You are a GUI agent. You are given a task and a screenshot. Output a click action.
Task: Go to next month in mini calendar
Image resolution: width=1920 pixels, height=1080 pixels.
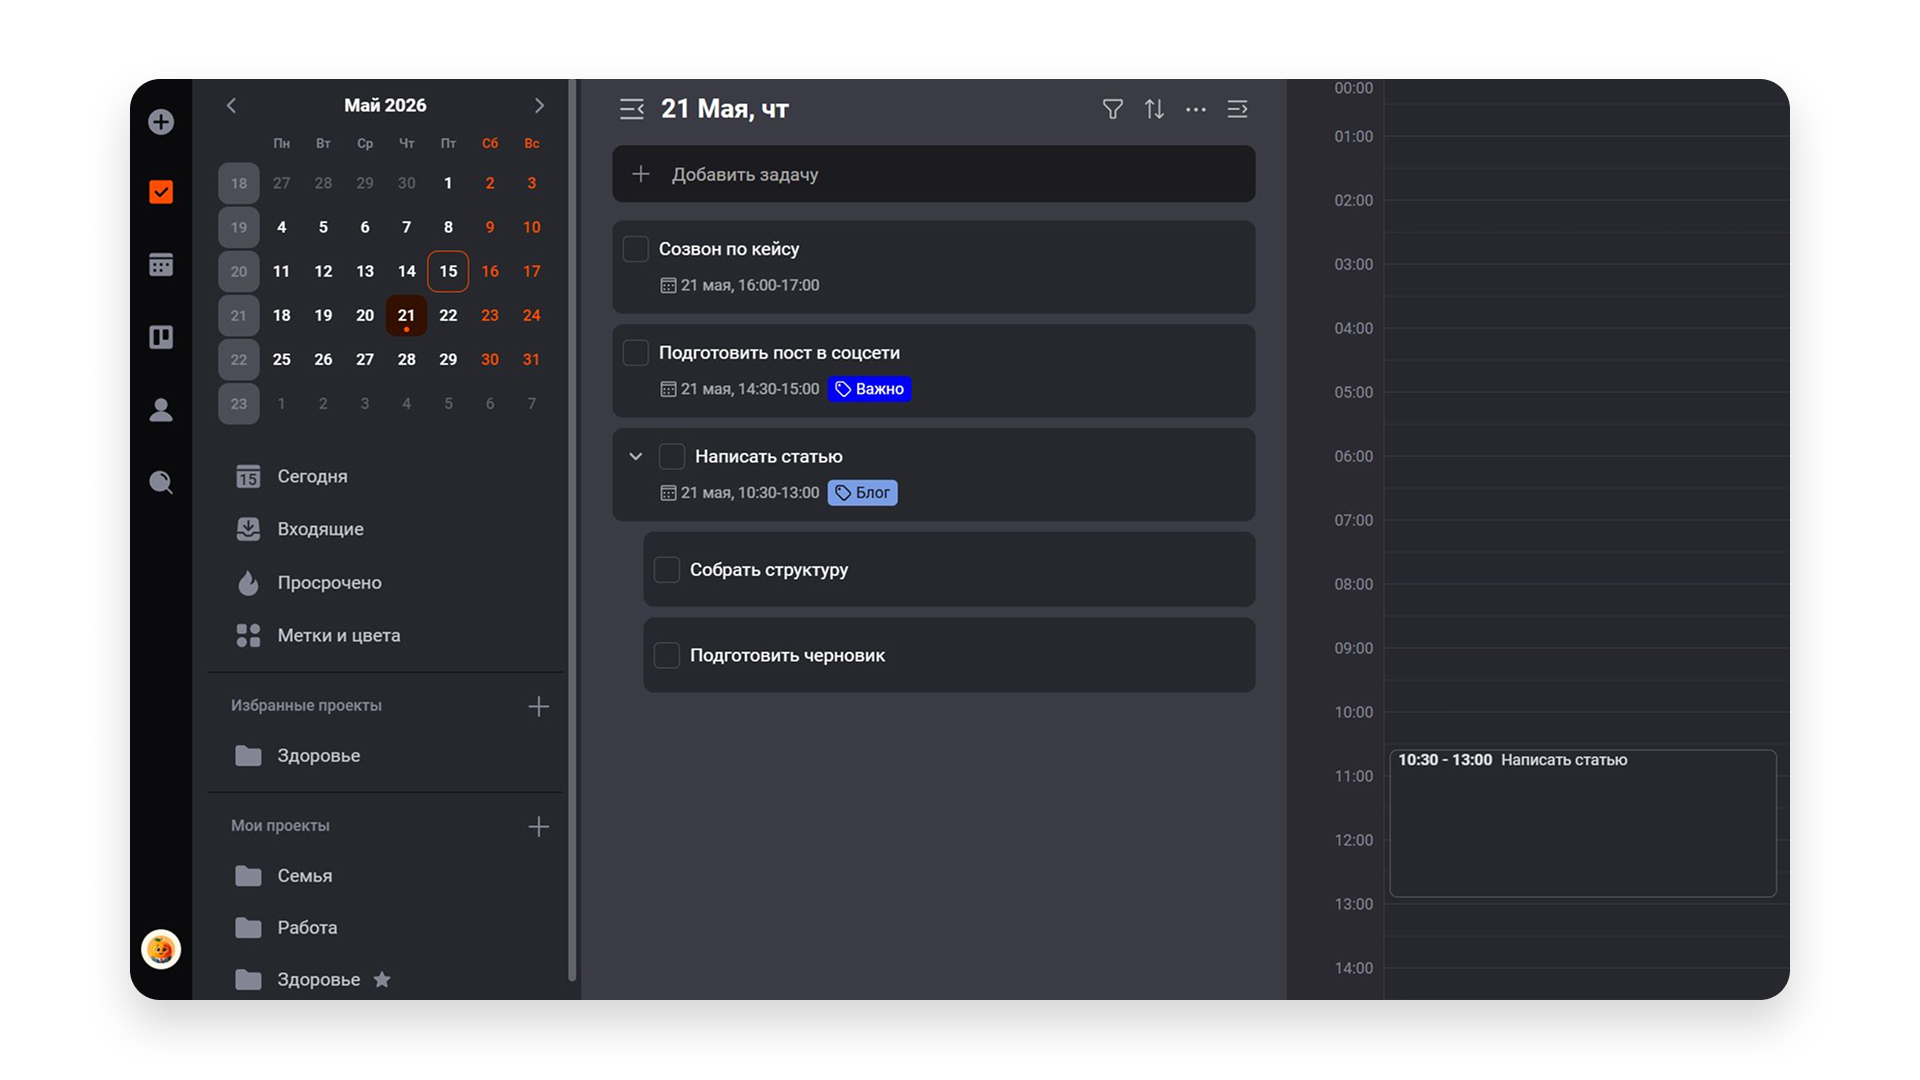[539, 105]
